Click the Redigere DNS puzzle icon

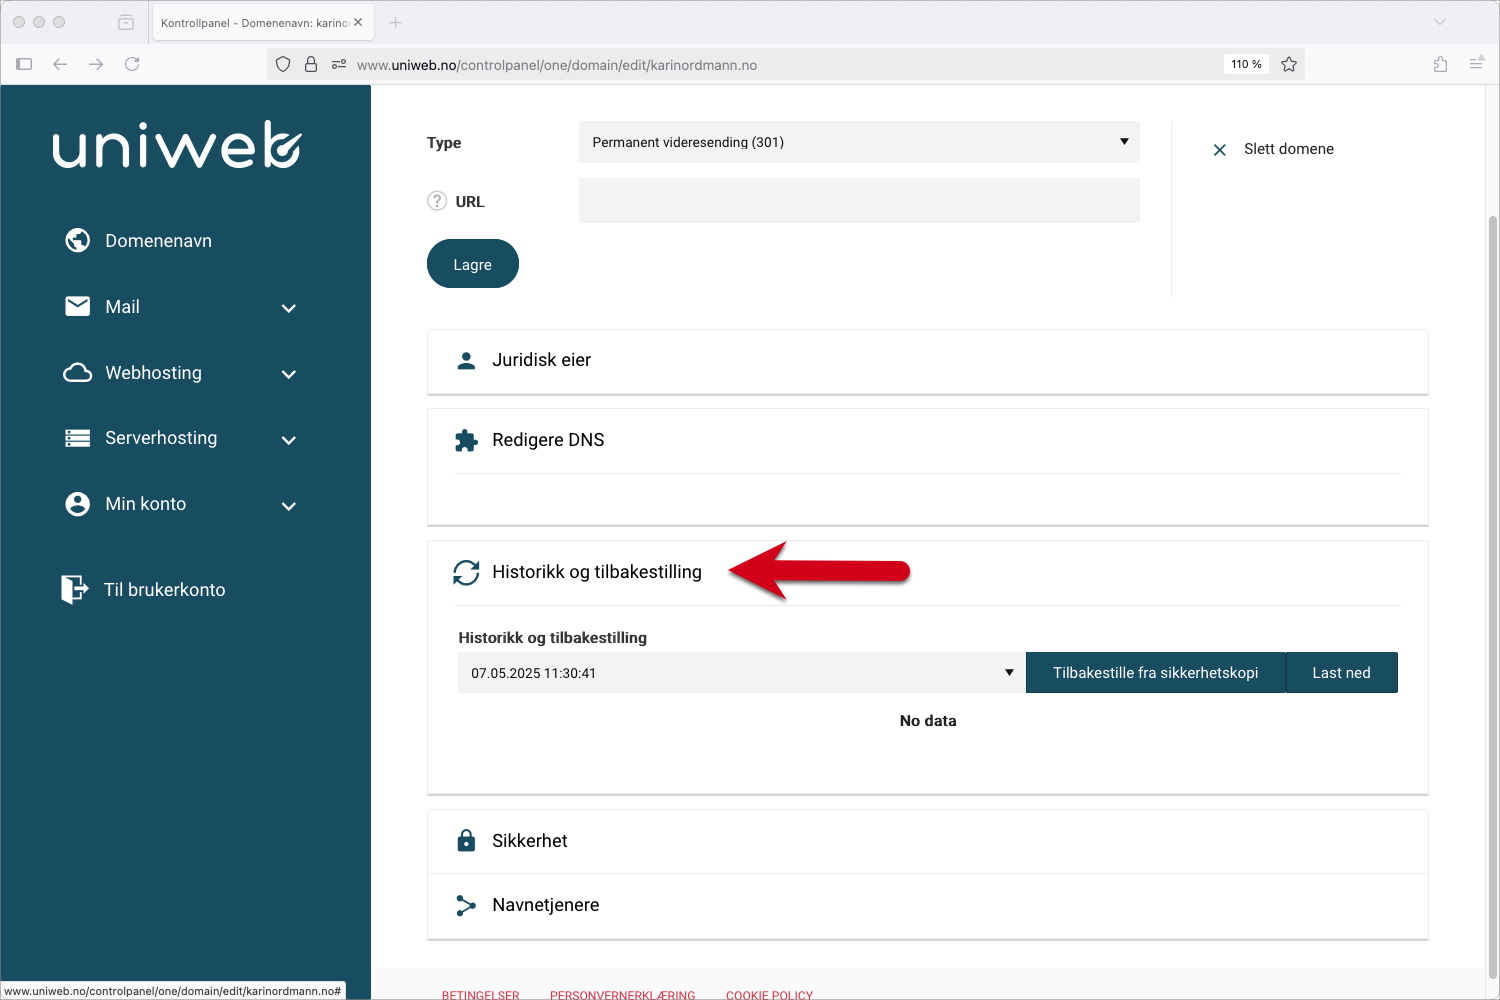point(466,440)
